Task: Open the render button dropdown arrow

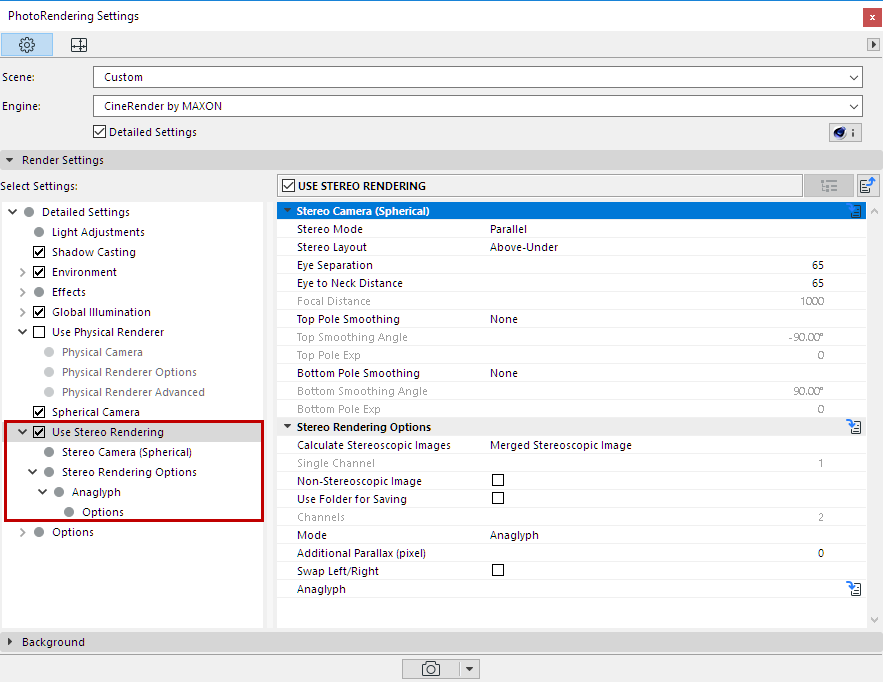Action: coord(469,669)
